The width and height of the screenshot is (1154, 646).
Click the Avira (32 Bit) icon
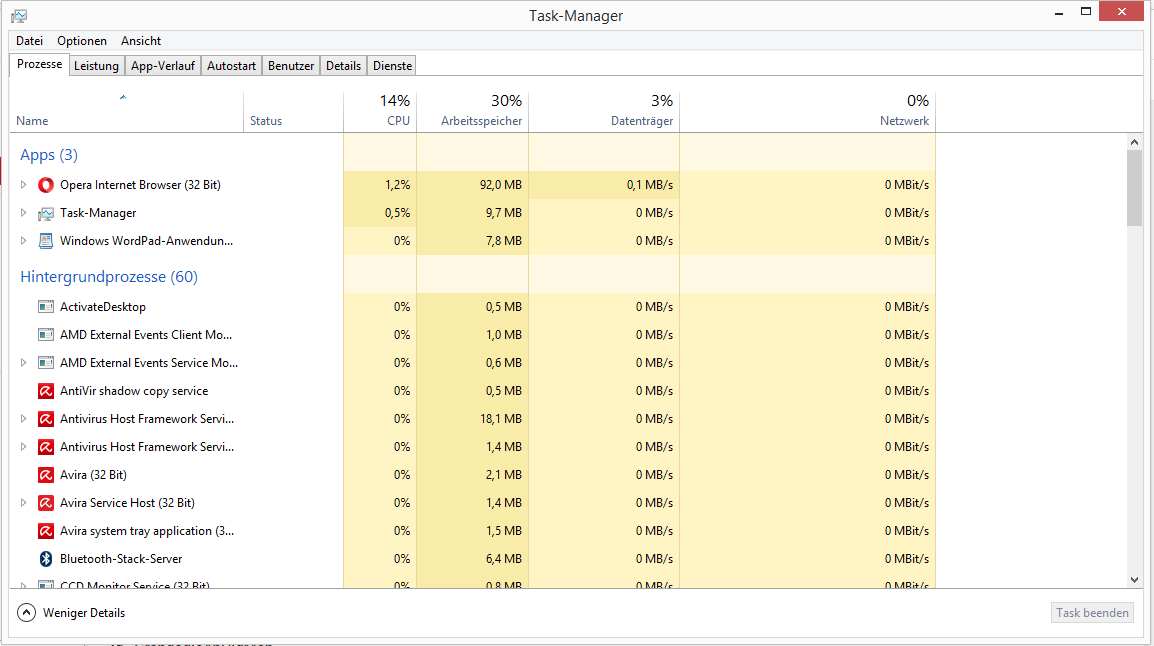(x=46, y=475)
